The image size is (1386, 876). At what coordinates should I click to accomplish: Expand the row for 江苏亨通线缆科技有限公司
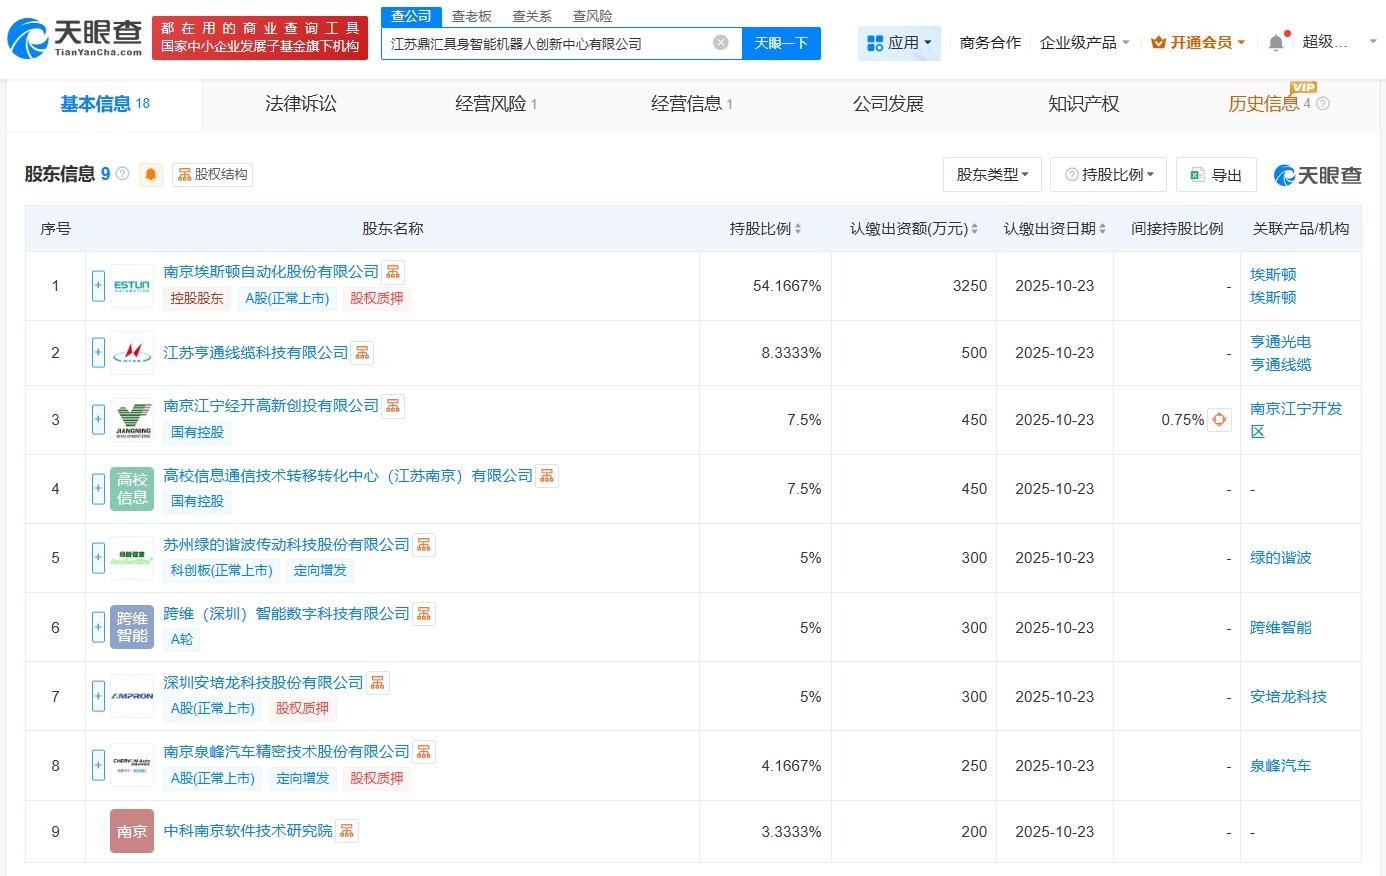pos(97,352)
